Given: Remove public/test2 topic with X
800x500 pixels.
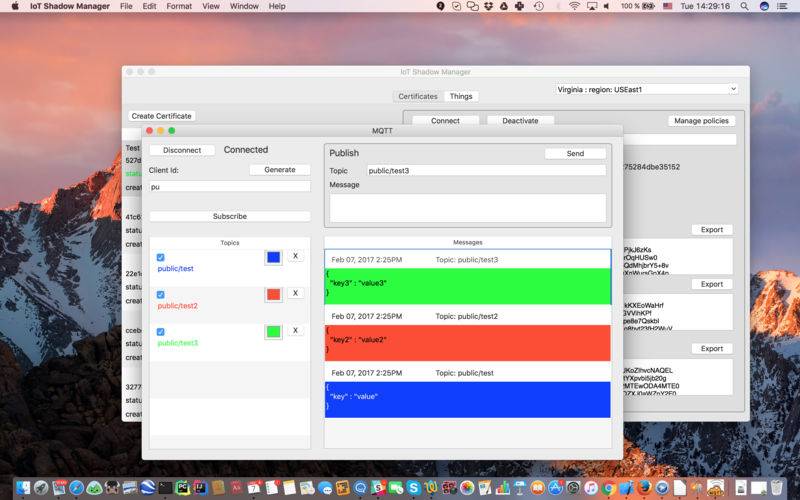Looking at the screenshot, I should point(295,293).
